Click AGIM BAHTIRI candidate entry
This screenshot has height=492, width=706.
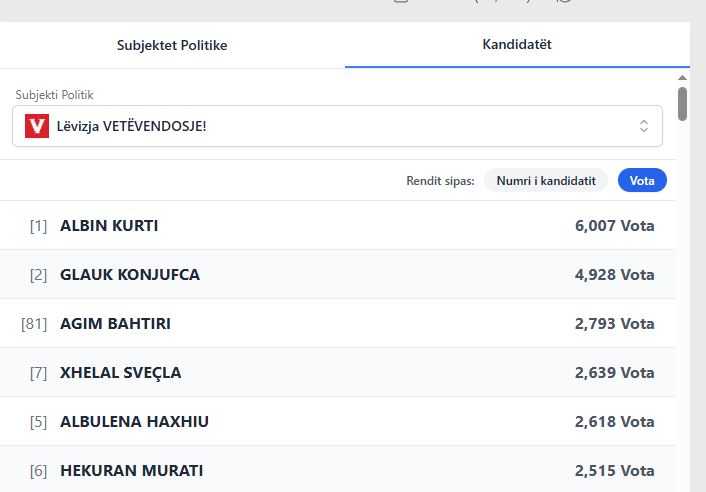click(122, 324)
